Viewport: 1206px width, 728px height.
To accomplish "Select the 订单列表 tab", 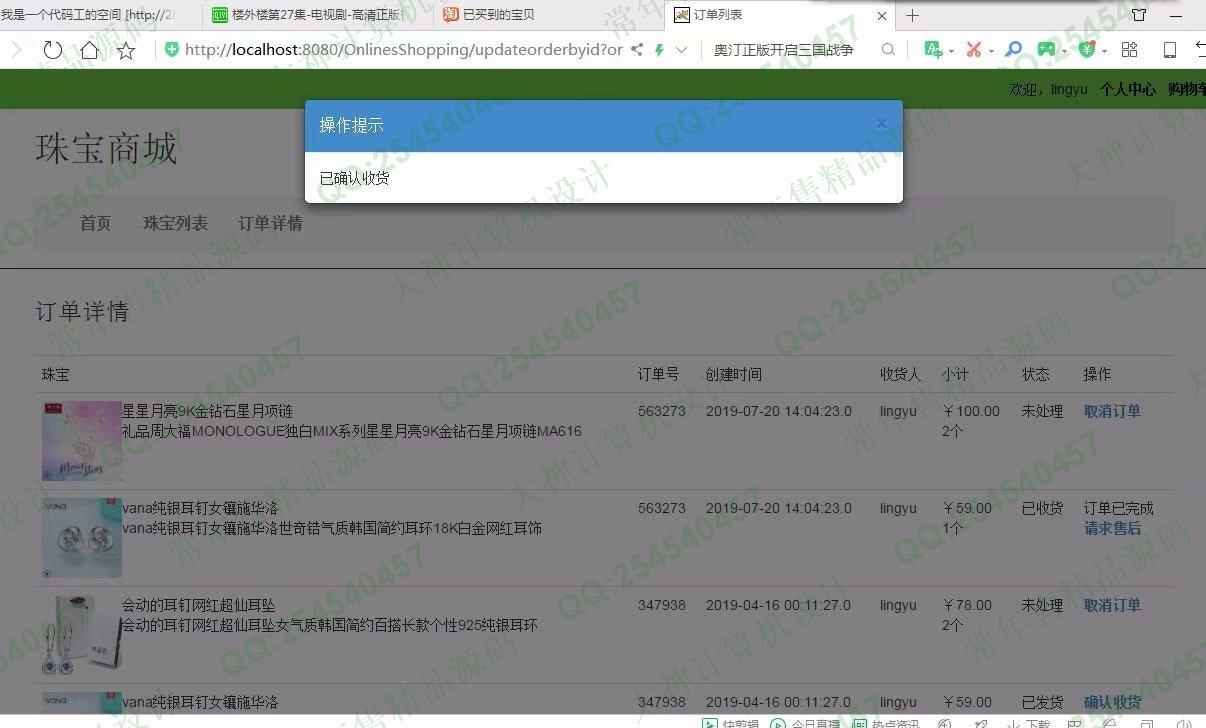I will [x=780, y=15].
